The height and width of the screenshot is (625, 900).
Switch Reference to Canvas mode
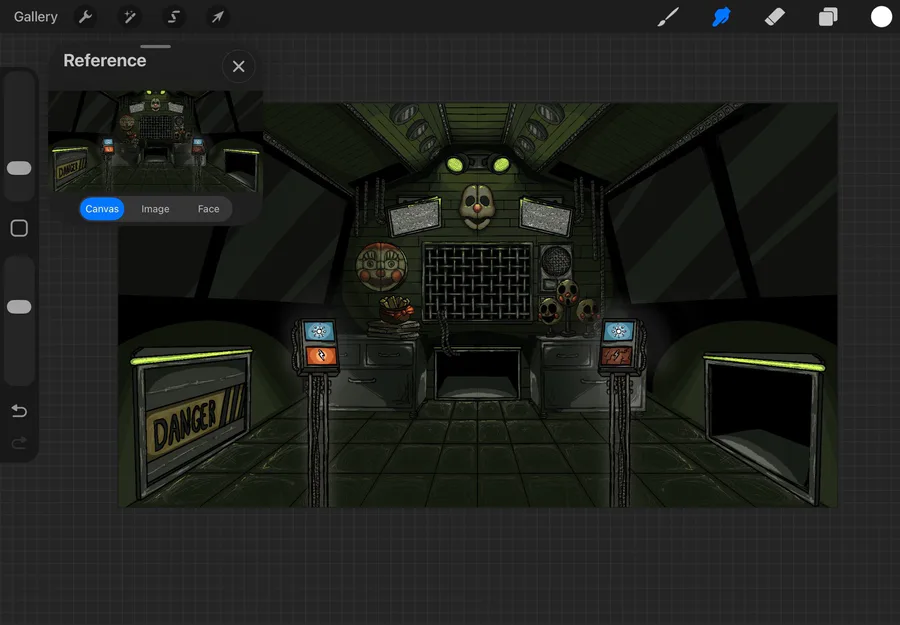[102, 209]
